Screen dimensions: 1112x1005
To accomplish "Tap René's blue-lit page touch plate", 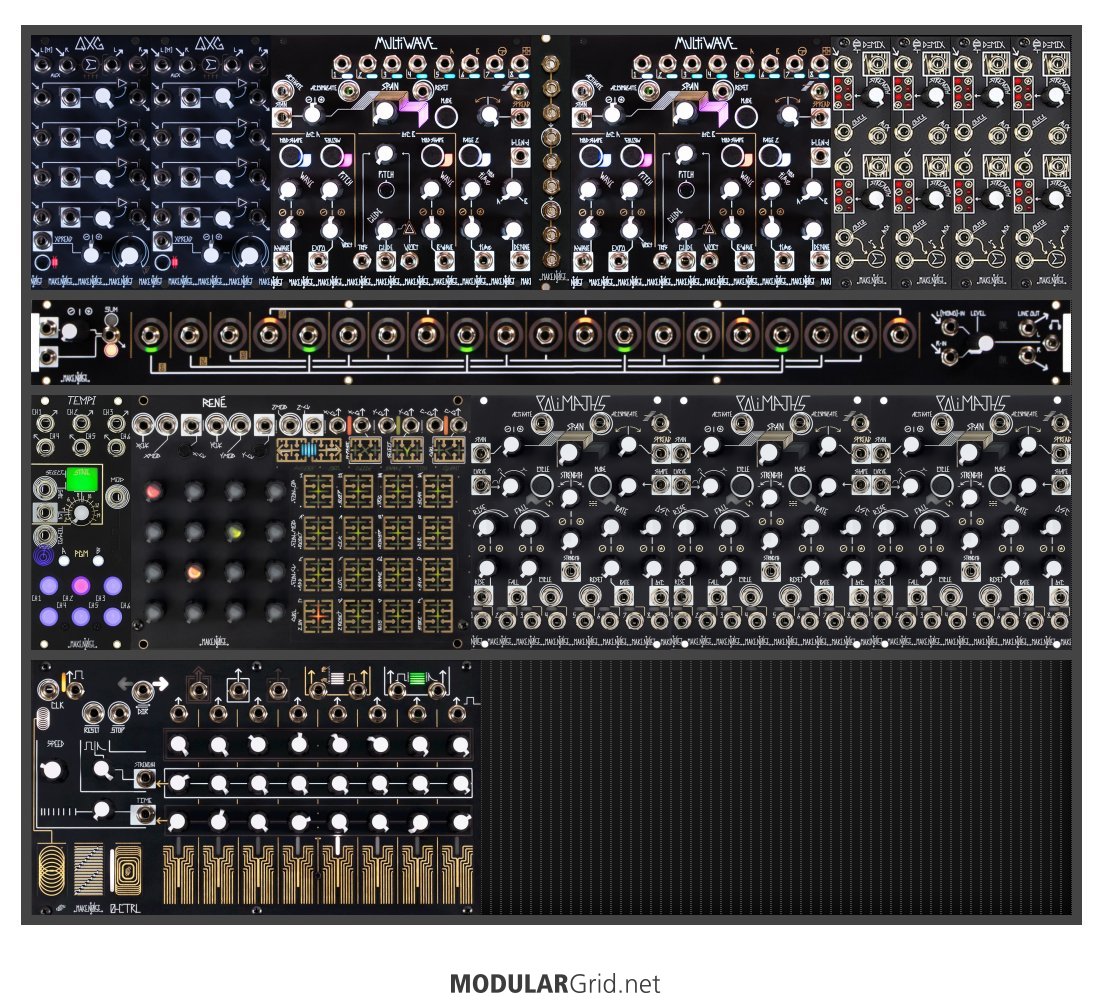I will (x=310, y=450).
